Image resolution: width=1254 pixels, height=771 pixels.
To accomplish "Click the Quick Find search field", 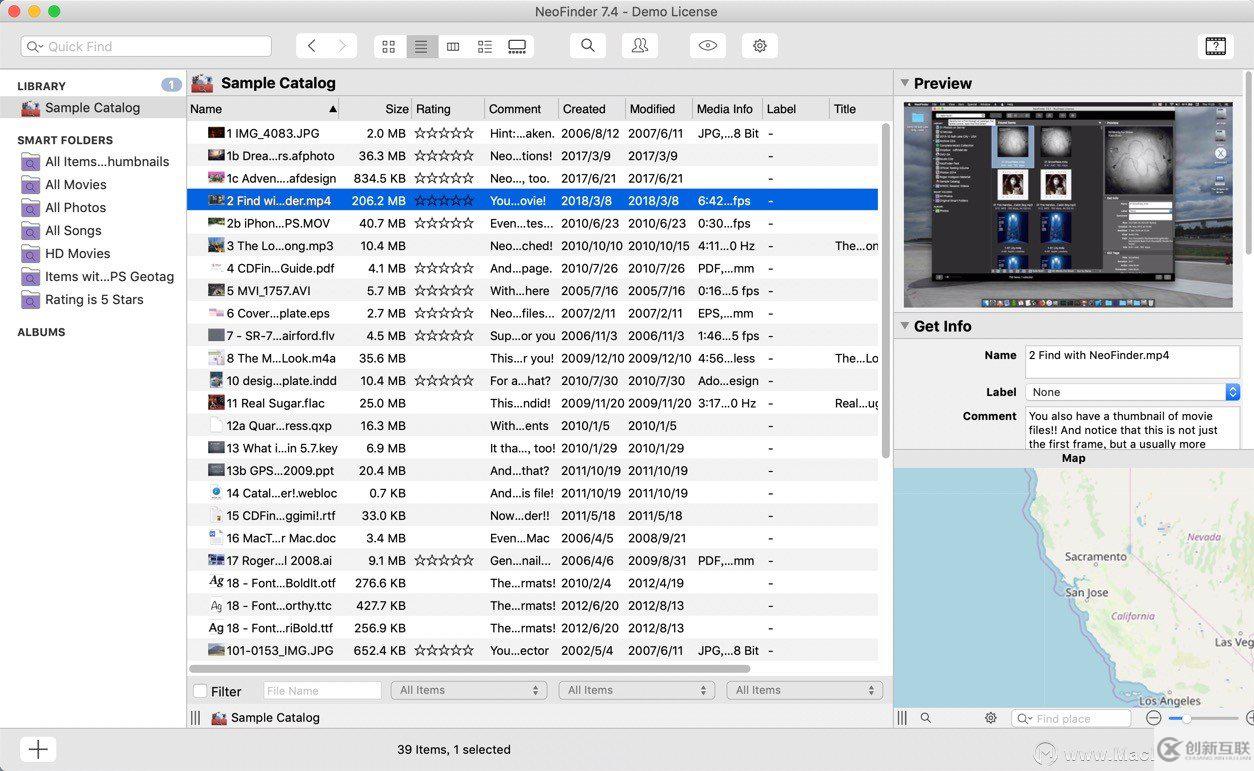I will point(146,46).
